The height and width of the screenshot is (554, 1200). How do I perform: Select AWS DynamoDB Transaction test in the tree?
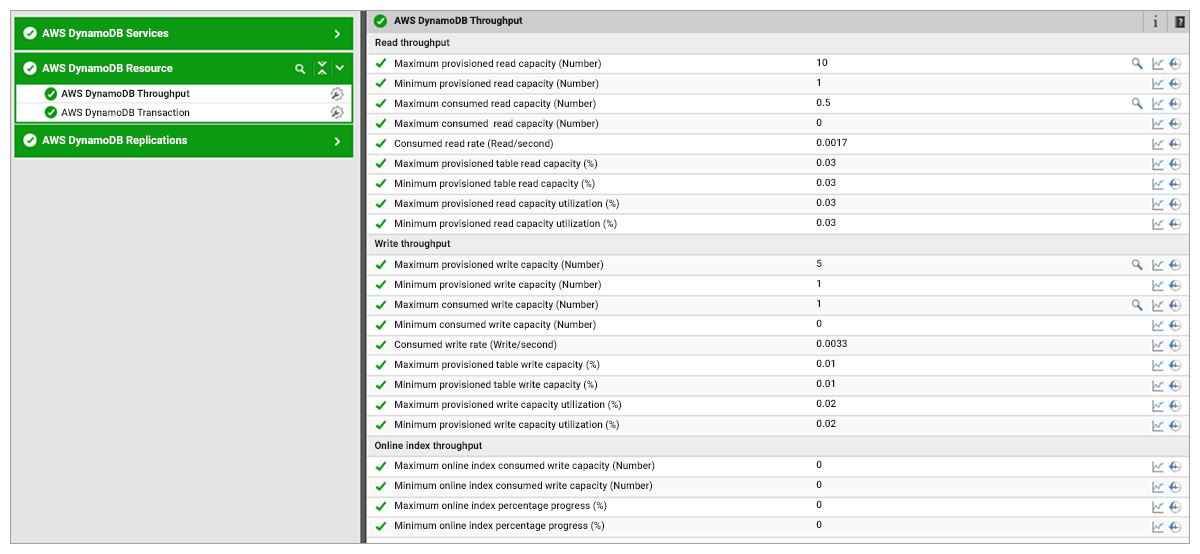[125, 113]
